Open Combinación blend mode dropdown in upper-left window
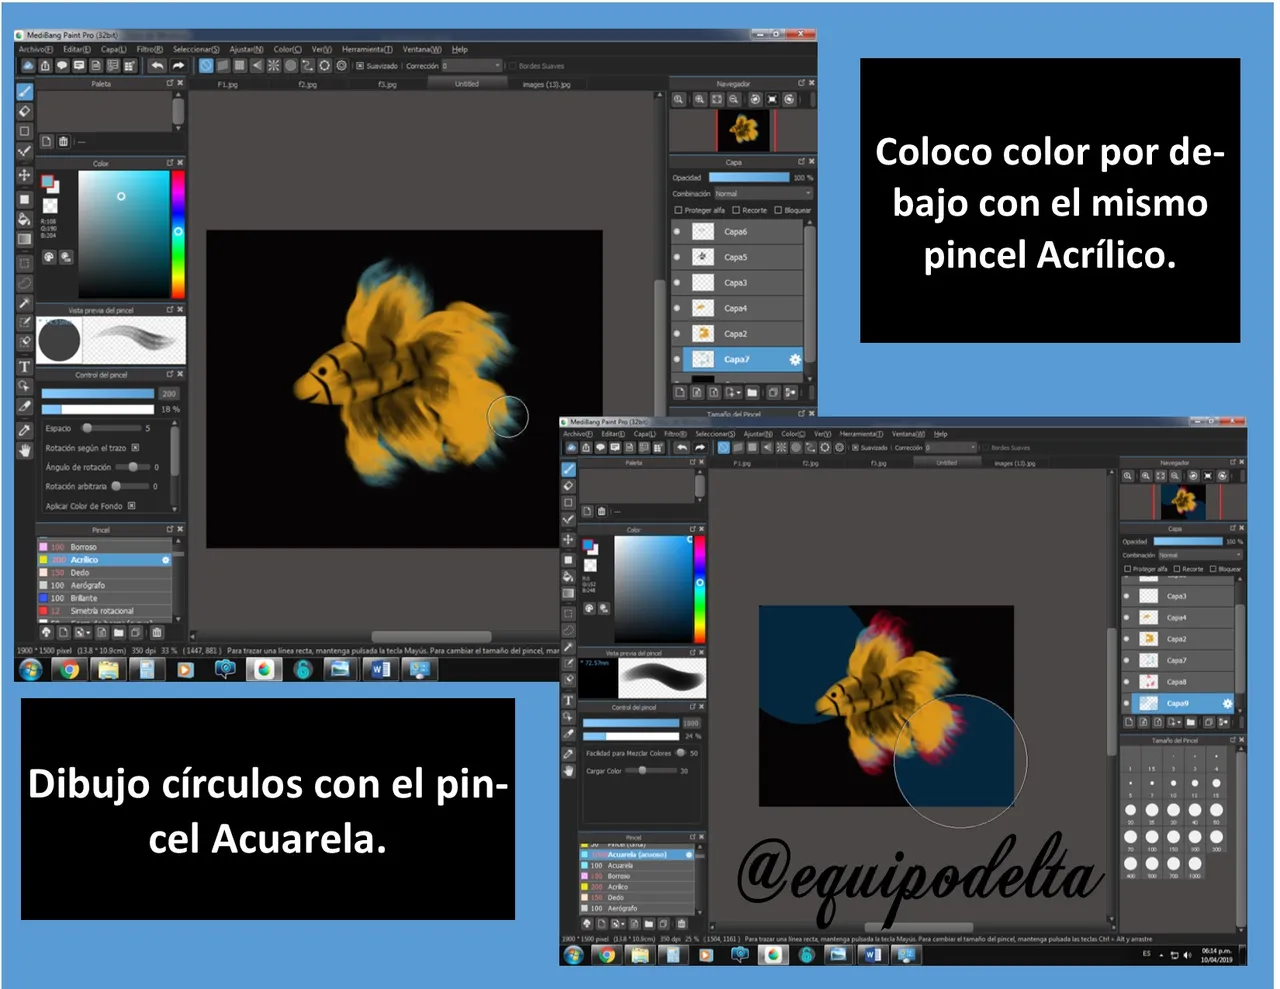This screenshot has height=989, width=1280. (763, 194)
